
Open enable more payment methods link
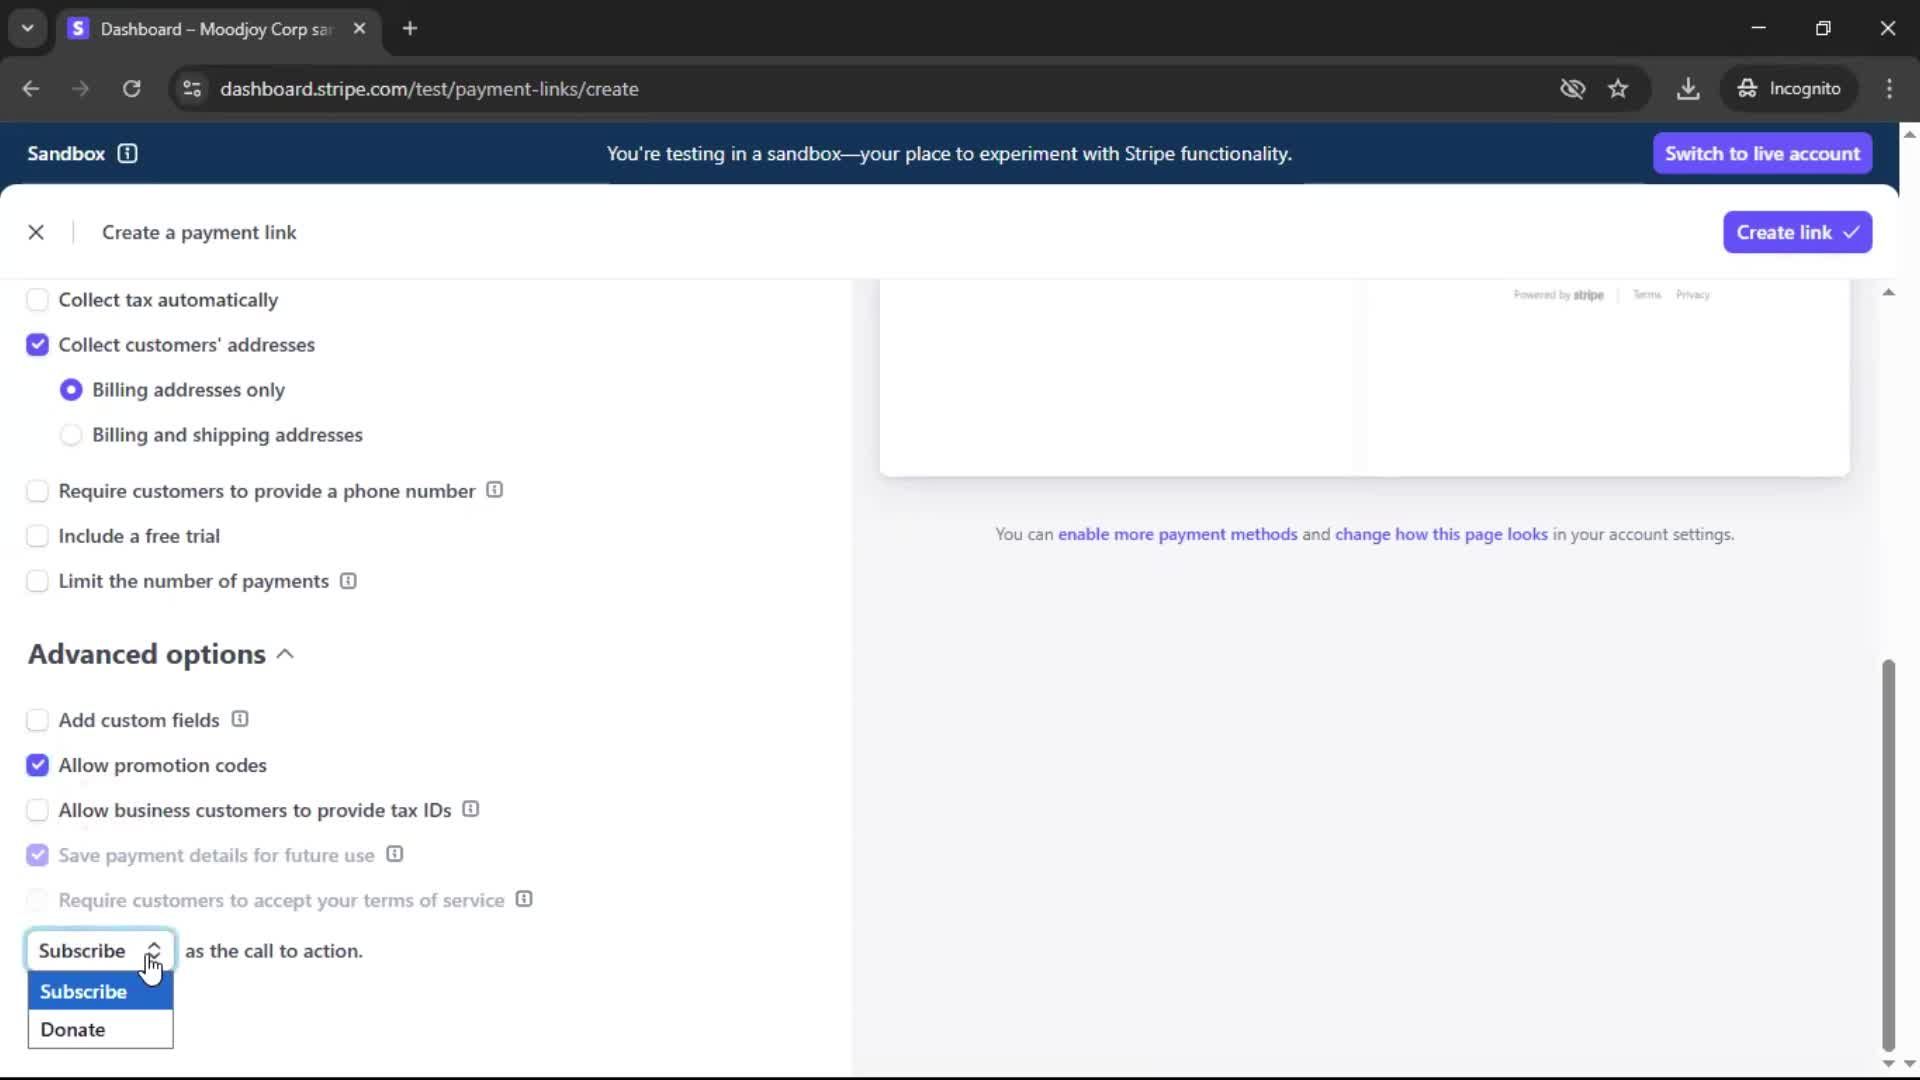[x=1177, y=534]
